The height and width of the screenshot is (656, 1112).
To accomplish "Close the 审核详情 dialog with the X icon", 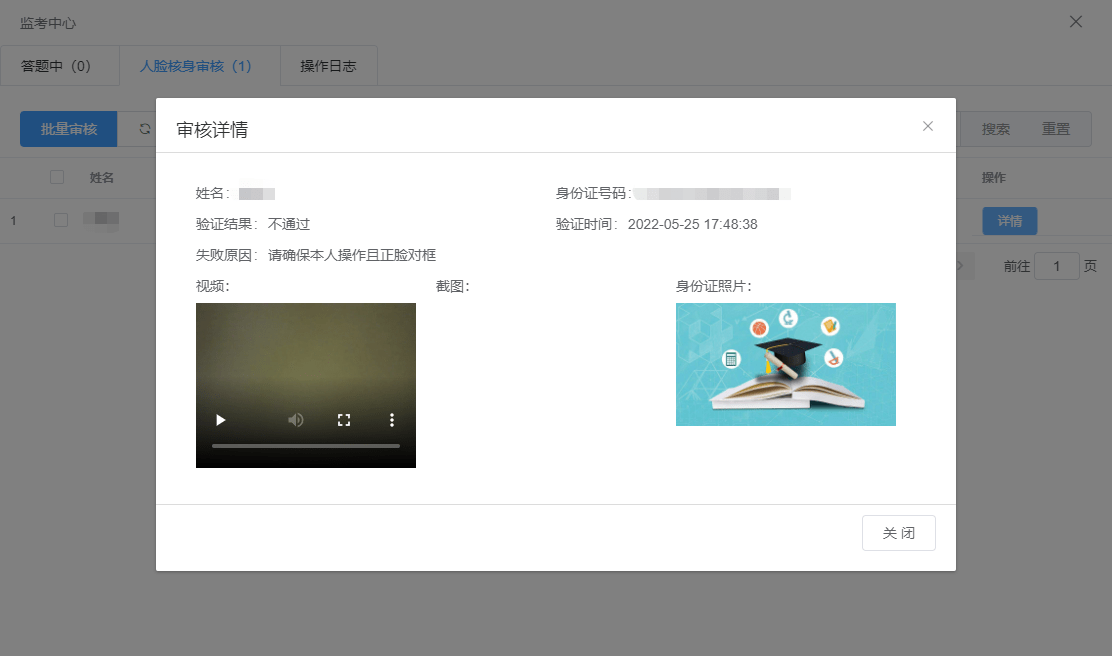I will pos(928,126).
